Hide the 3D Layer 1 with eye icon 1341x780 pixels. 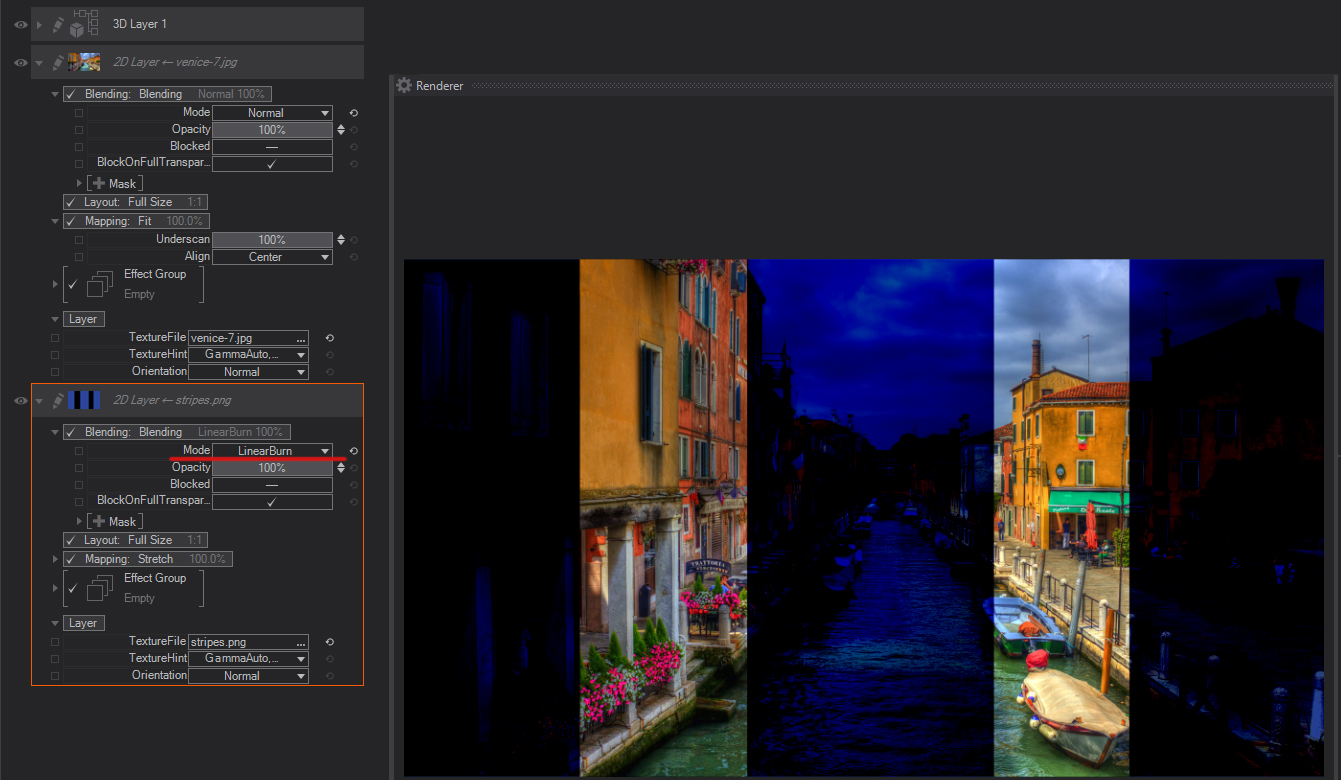click(20, 24)
